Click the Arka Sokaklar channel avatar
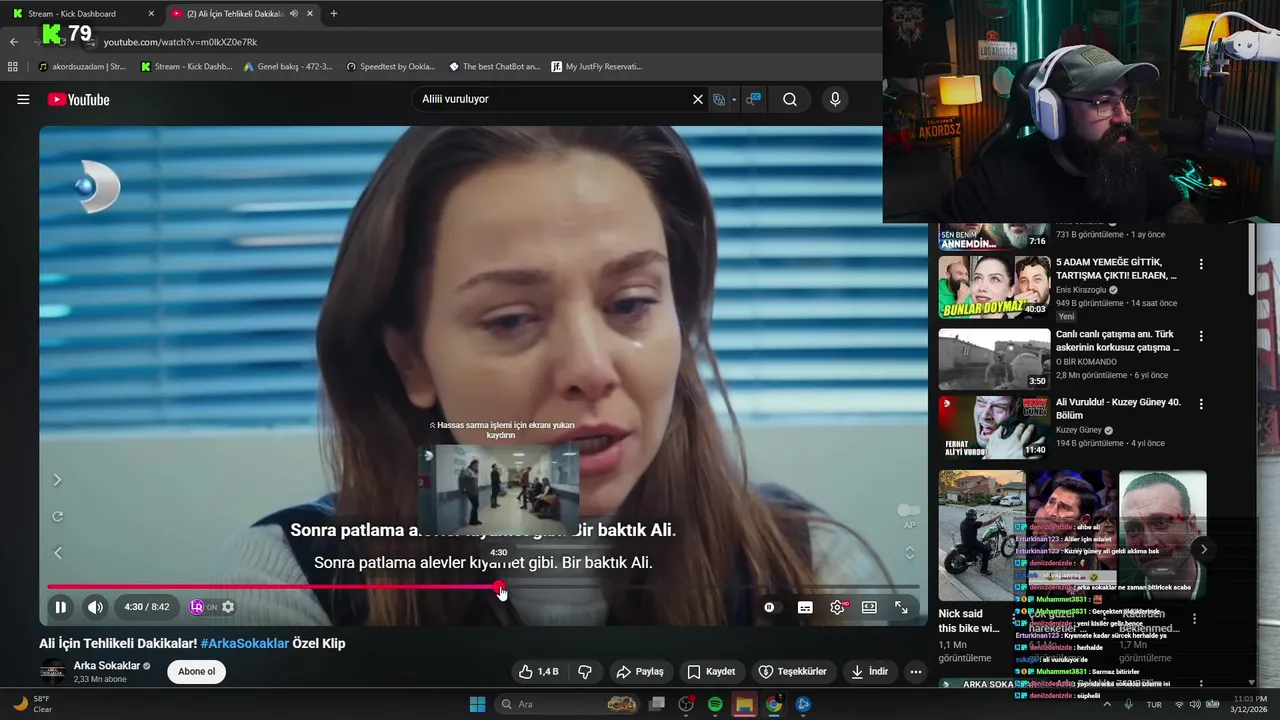 52,671
